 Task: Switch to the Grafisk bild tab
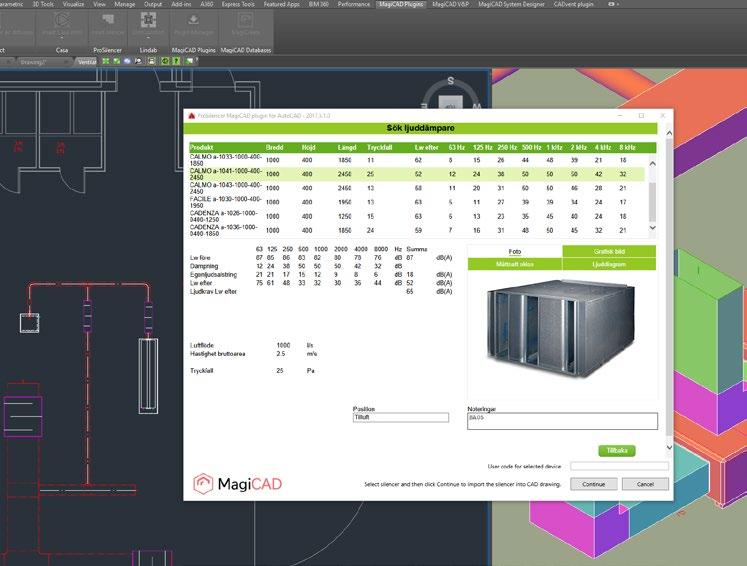pyautogui.click(x=609, y=251)
